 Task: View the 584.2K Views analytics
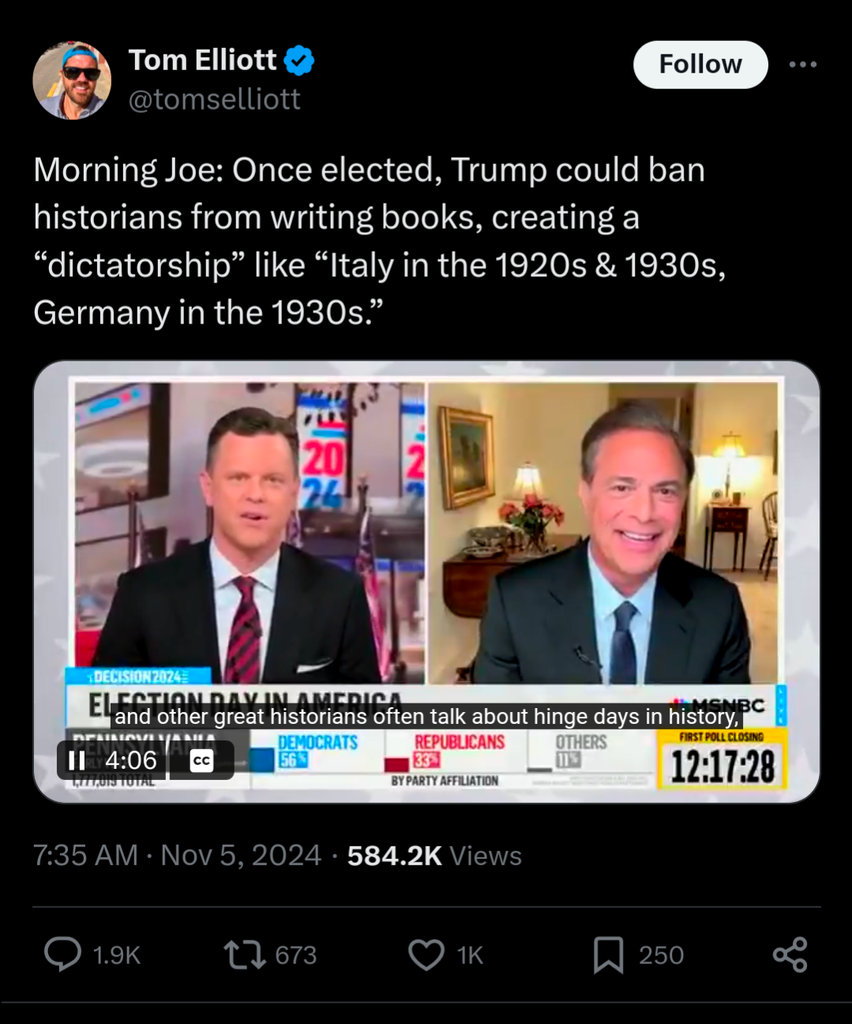pyautogui.click(x=434, y=856)
